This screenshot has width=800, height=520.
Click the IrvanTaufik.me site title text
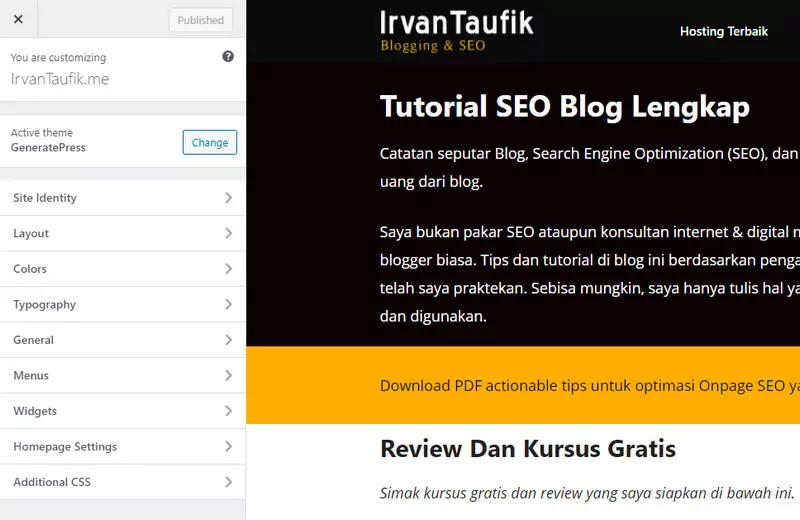click(x=60, y=79)
